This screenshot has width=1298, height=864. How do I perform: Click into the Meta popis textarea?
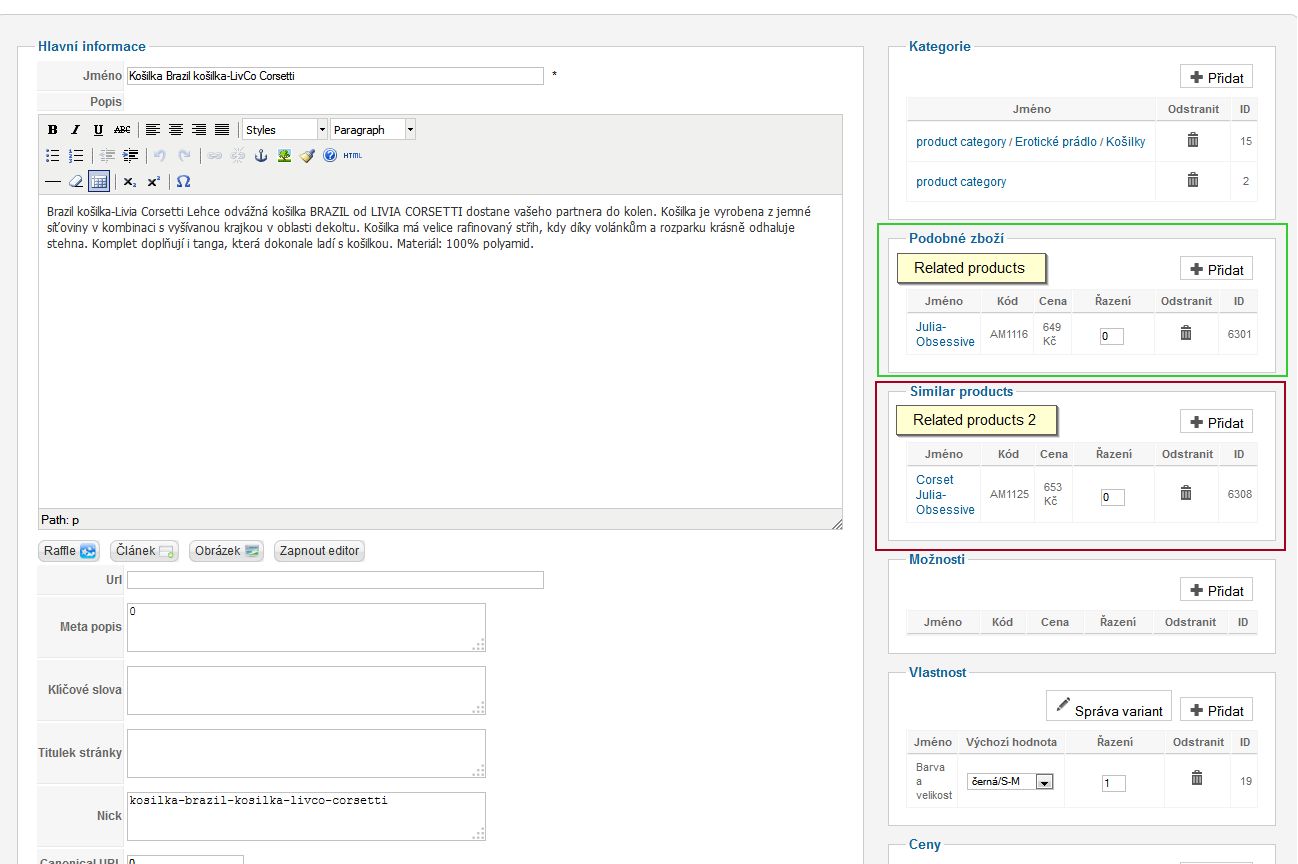(306, 627)
